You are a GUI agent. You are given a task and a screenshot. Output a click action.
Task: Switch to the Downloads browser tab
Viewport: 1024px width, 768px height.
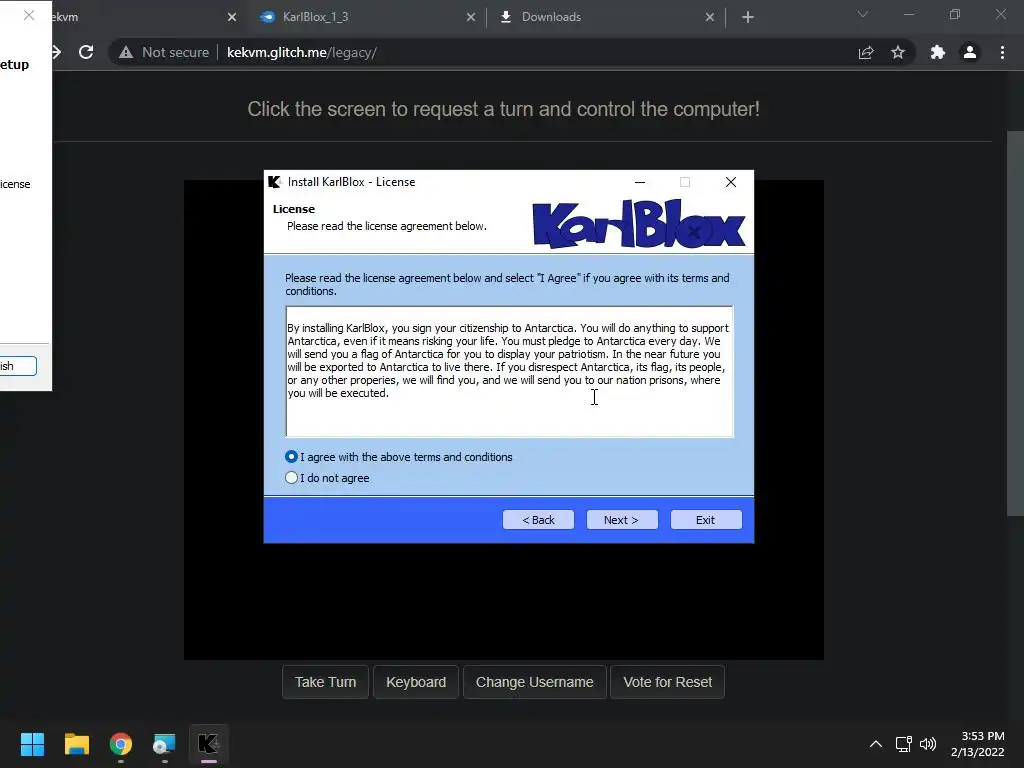[x=604, y=17]
